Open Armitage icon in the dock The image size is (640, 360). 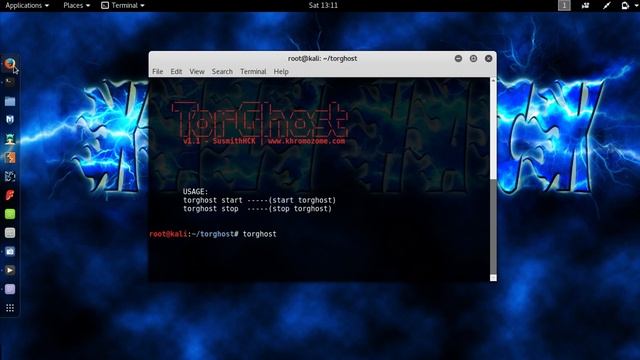pyautogui.click(x=10, y=139)
